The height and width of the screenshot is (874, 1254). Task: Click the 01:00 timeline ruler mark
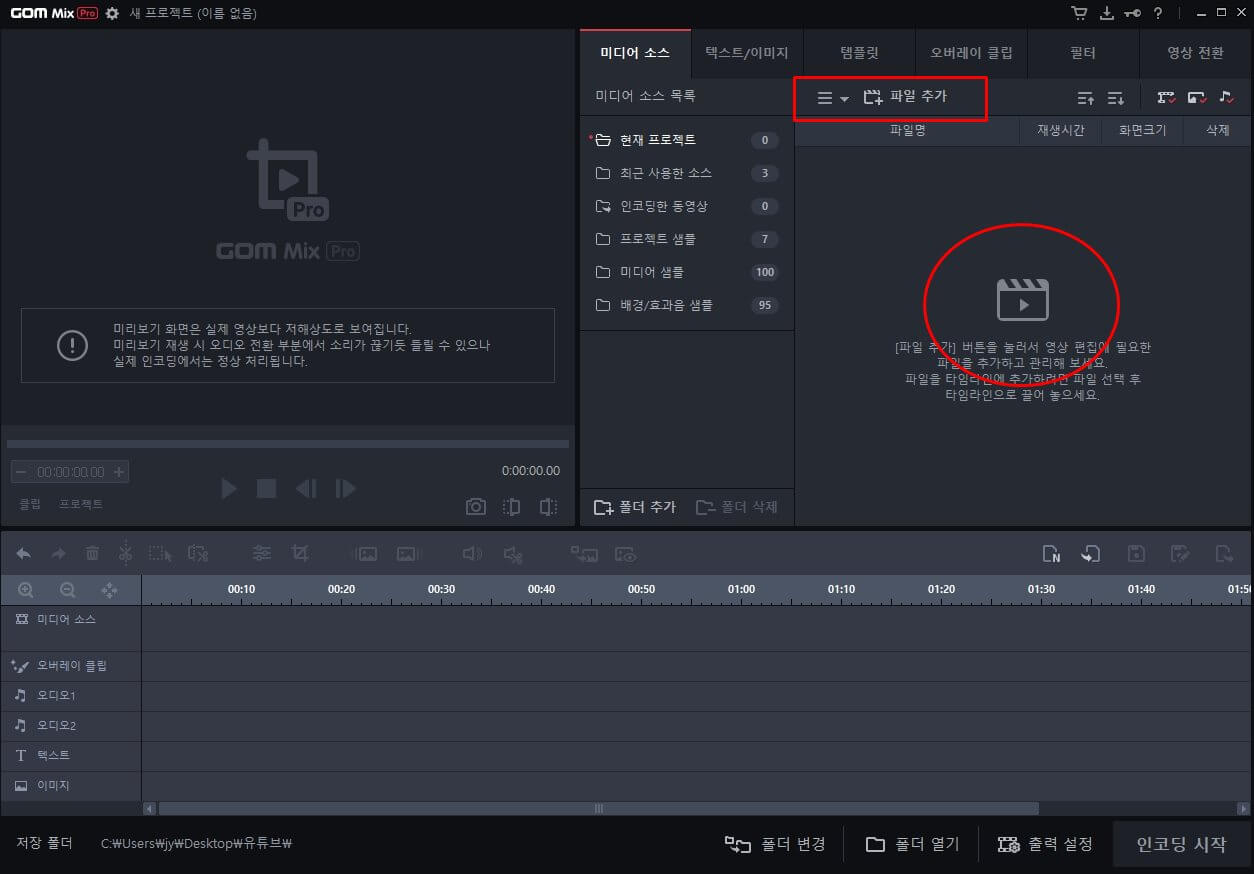point(741,589)
